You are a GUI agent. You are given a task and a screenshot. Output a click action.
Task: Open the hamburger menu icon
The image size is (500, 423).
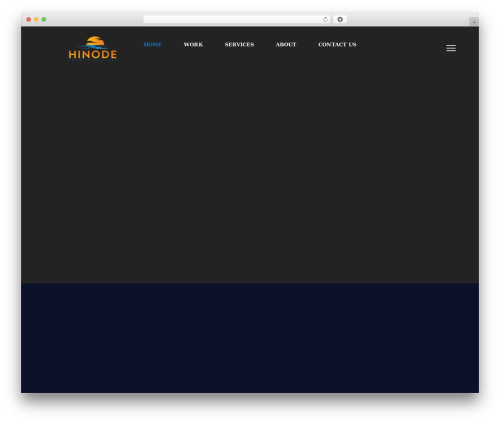click(x=451, y=48)
